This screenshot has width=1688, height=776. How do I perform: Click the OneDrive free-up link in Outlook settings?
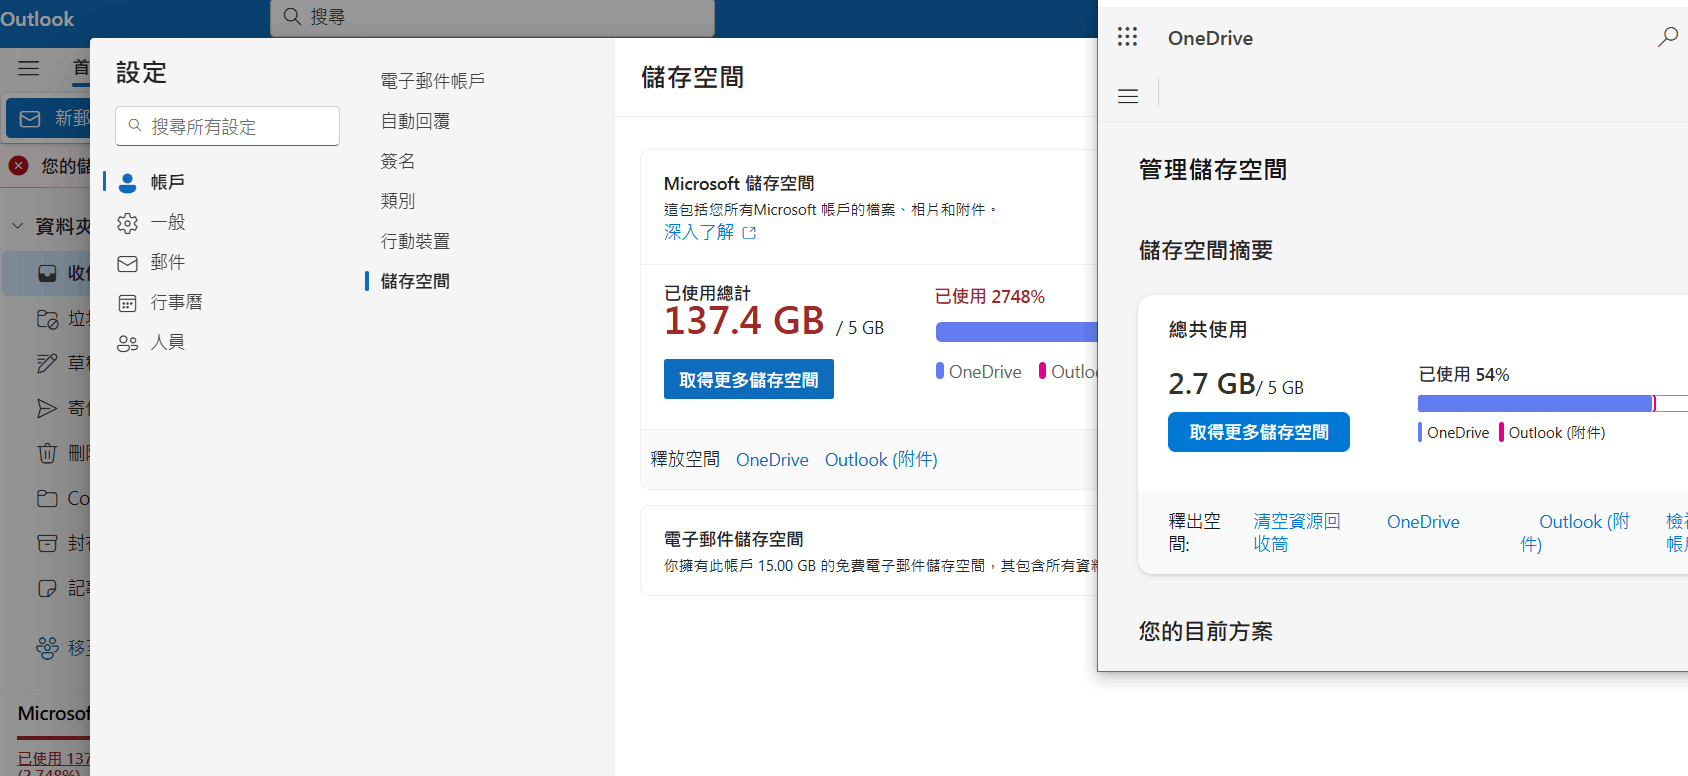[x=772, y=460]
